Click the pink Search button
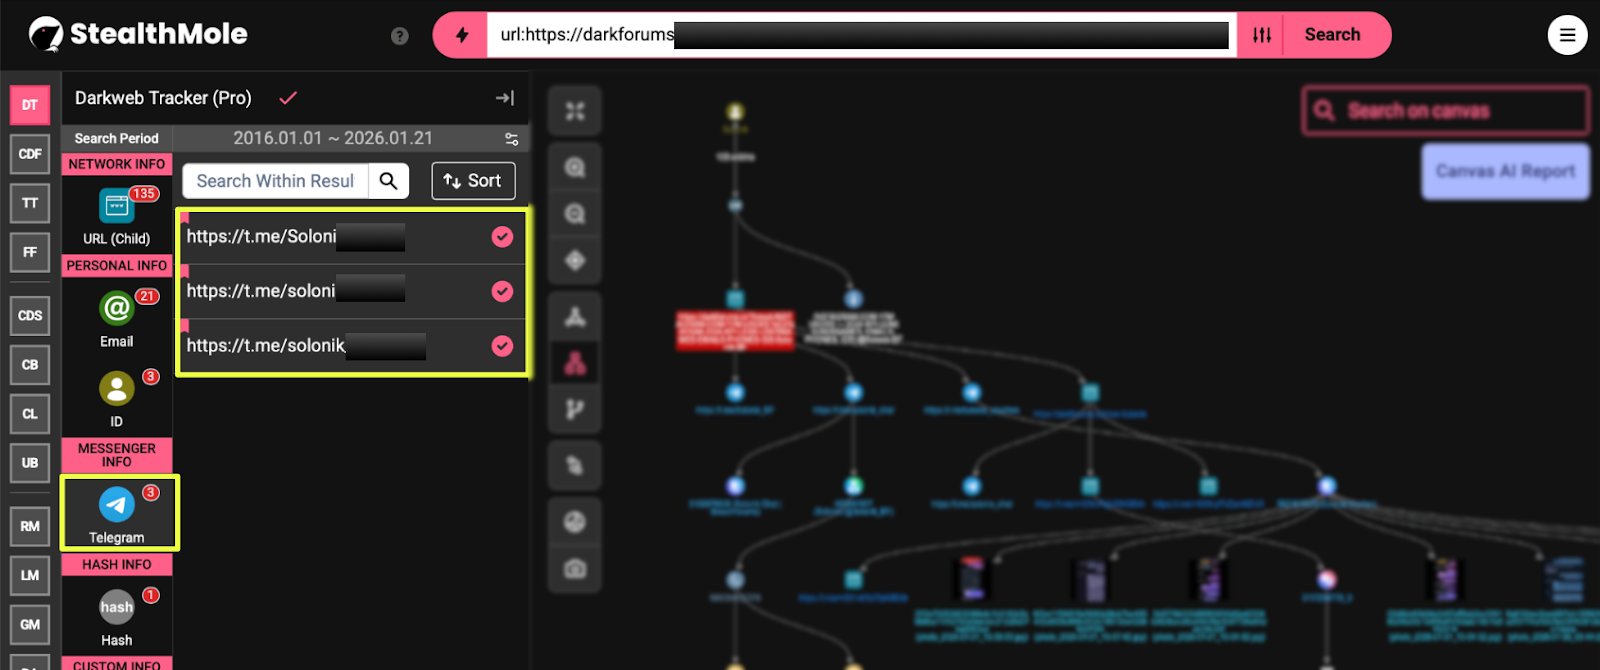Screen dimensions: 1600x670 (1332, 35)
